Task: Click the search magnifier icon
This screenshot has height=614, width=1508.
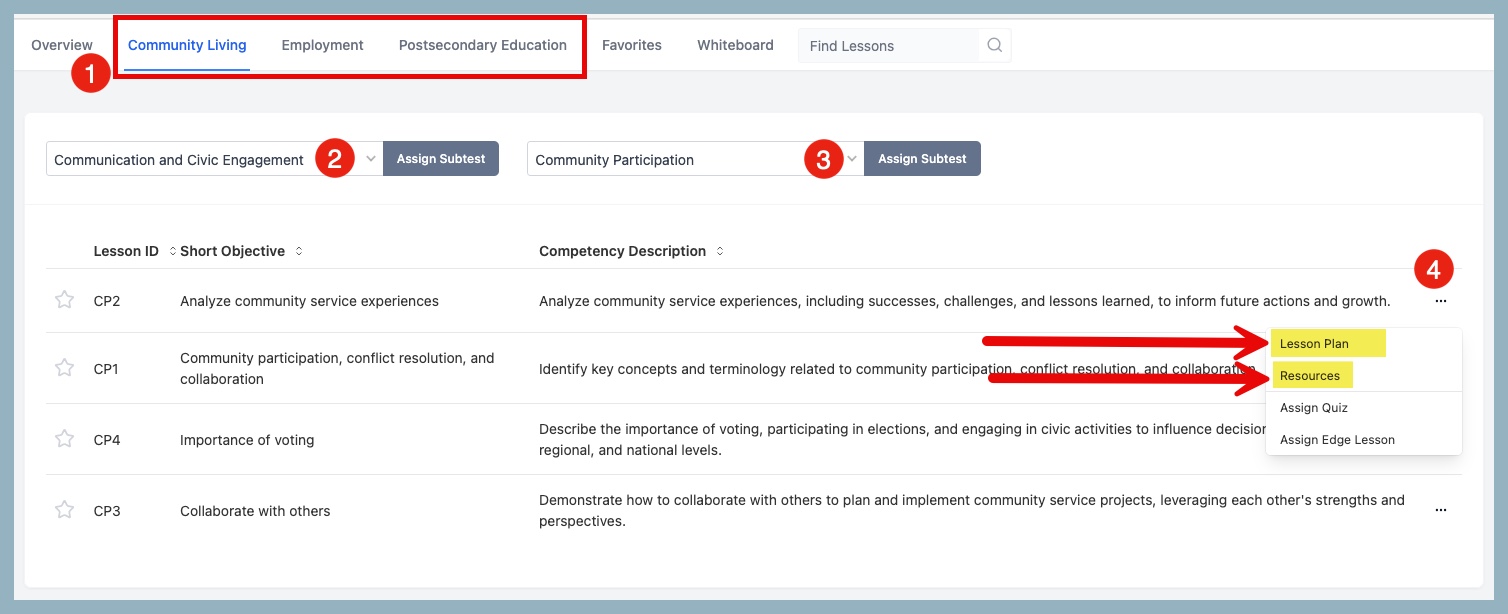Action: coord(994,45)
